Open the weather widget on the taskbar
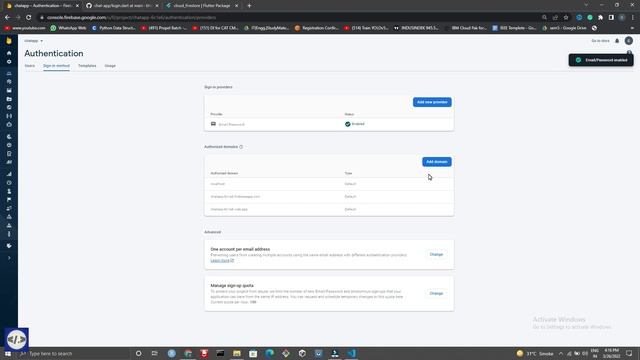 tap(535, 353)
